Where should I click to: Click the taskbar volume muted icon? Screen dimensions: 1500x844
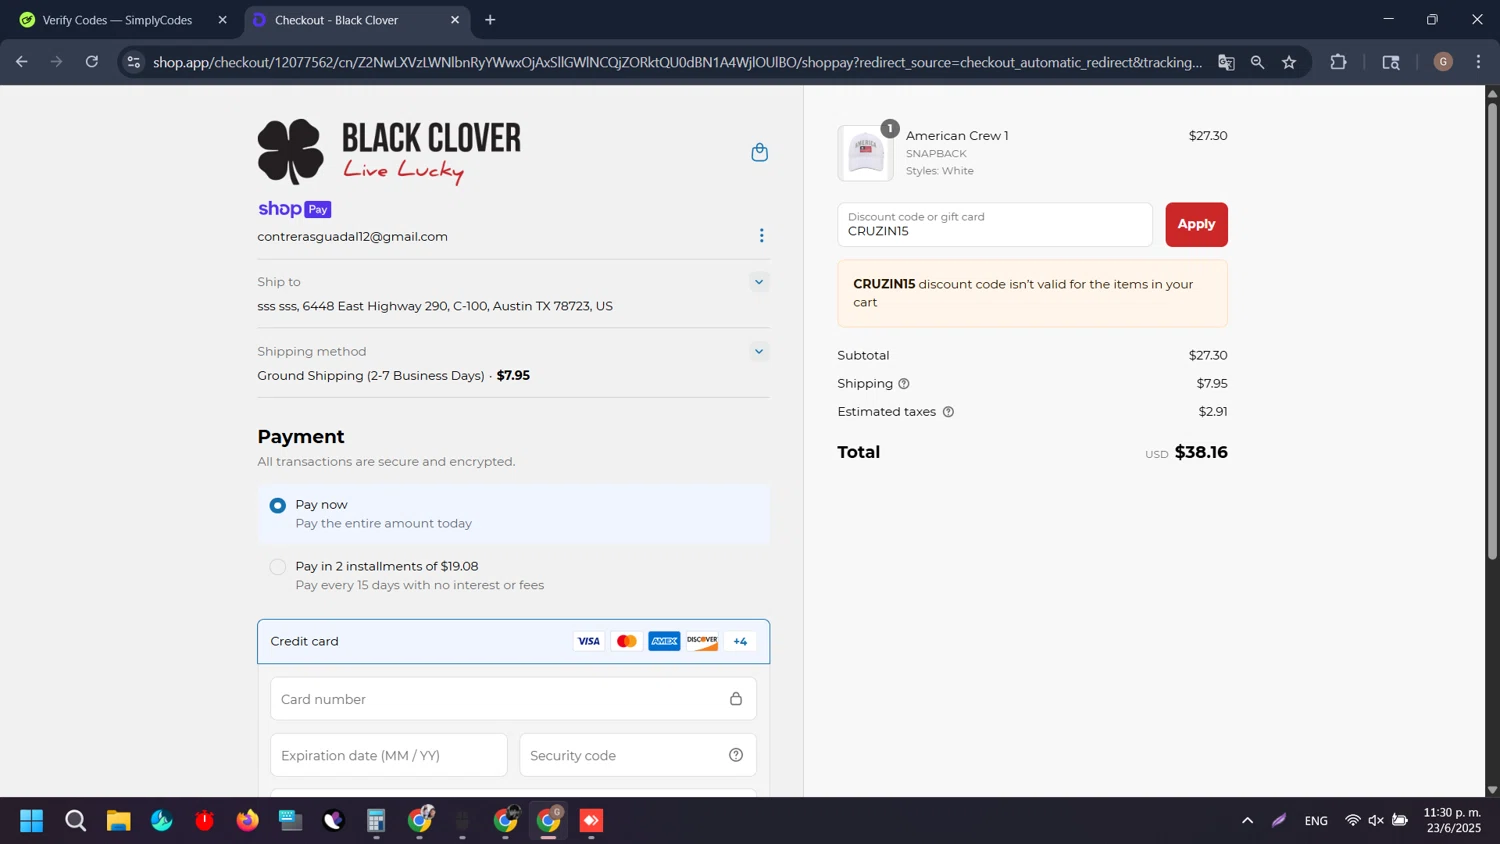click(1376, 821)
